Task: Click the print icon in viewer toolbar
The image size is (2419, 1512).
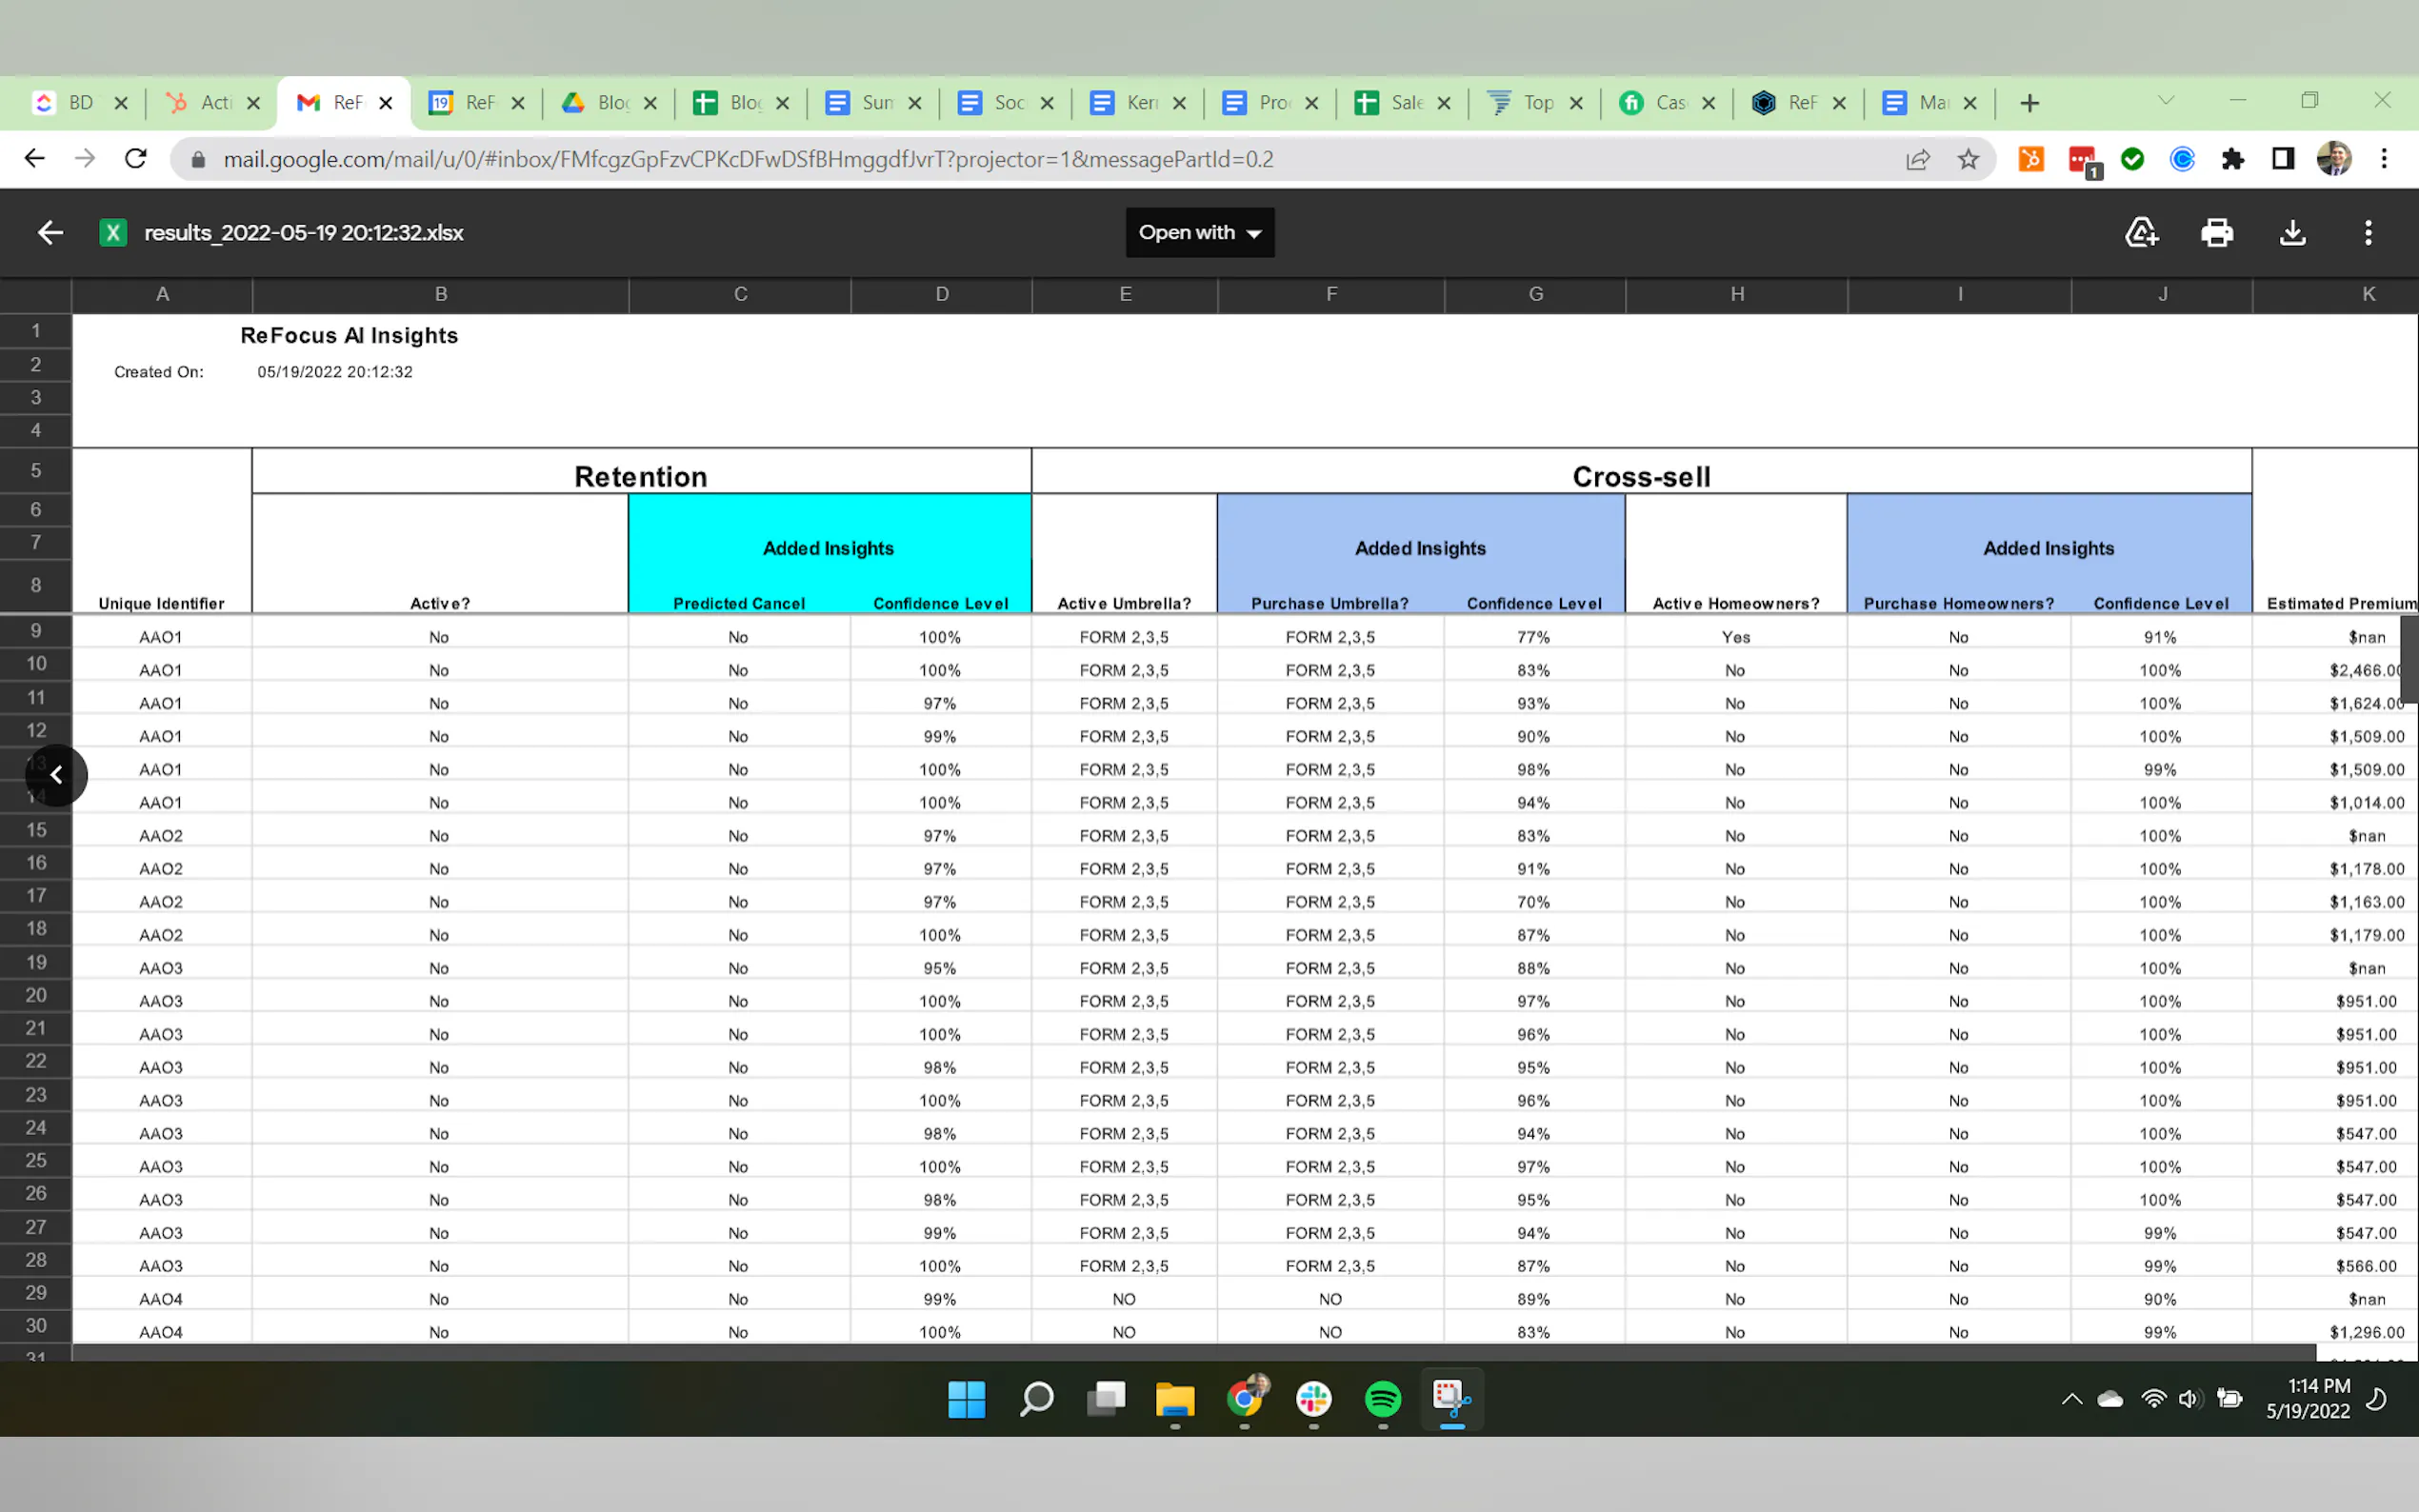Action: point(2216,233)
